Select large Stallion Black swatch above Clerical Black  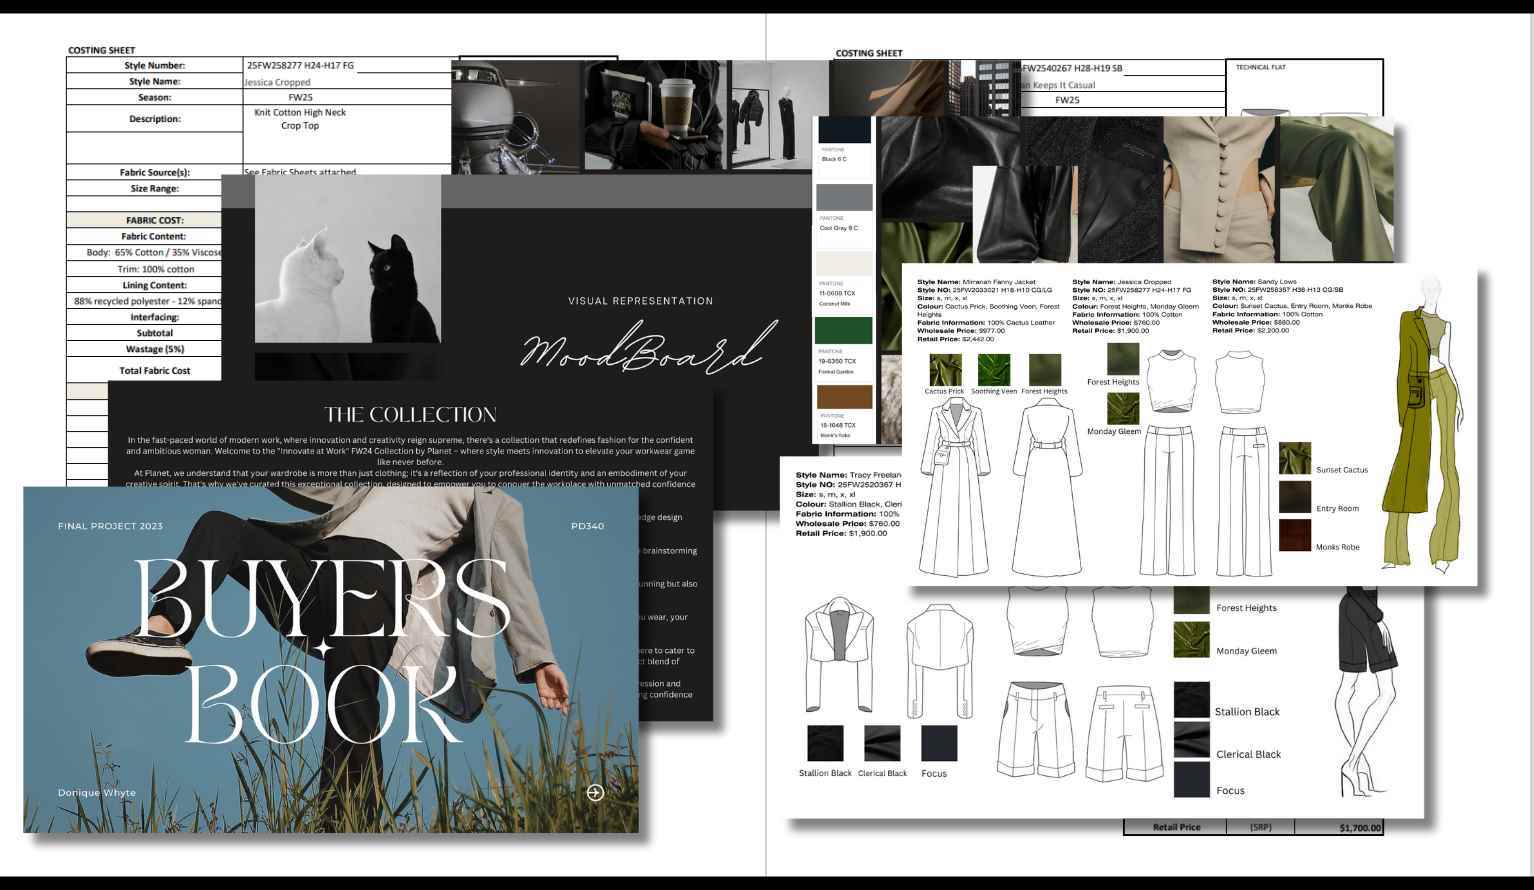point(1191,700)
